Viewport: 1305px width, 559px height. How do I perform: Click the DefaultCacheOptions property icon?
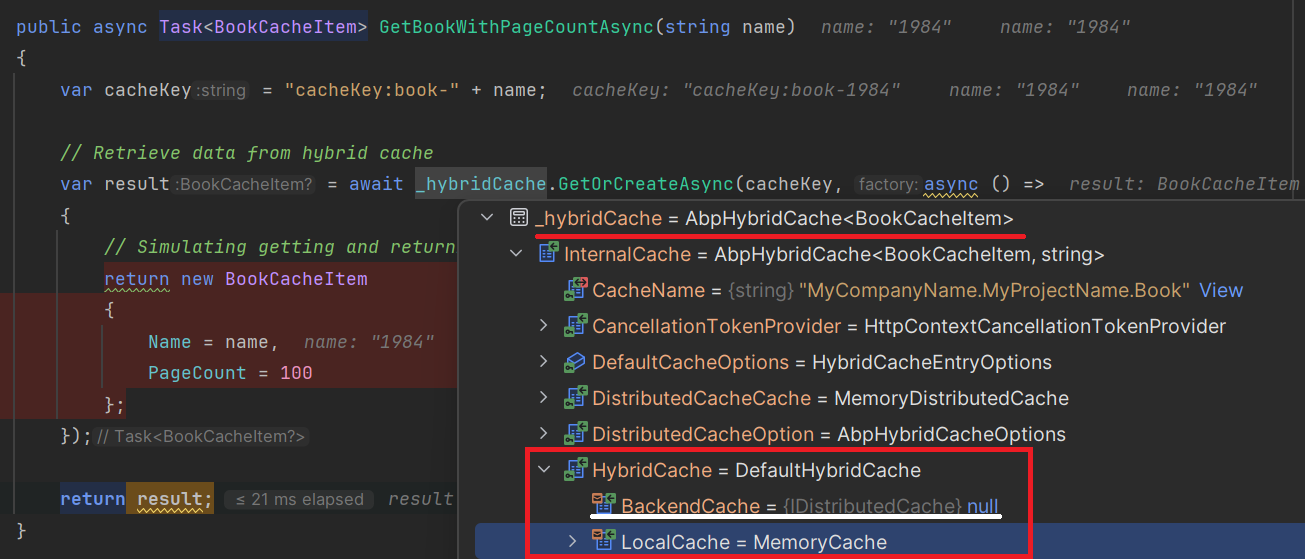575,362
